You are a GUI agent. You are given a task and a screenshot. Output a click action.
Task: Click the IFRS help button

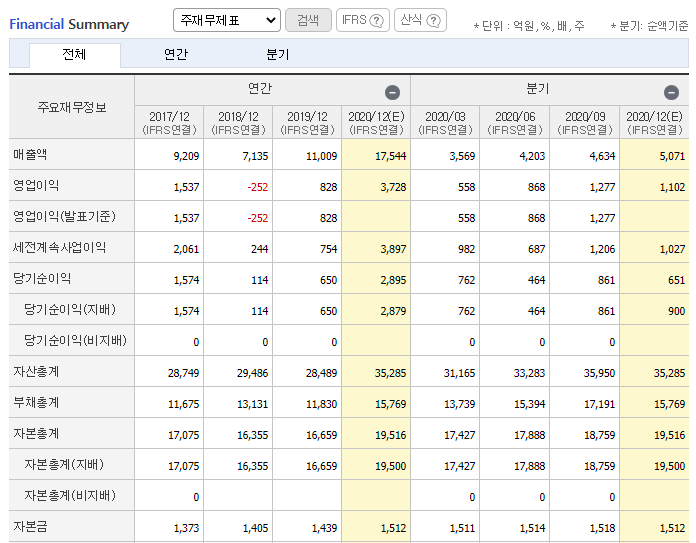[x=363, y=20]
